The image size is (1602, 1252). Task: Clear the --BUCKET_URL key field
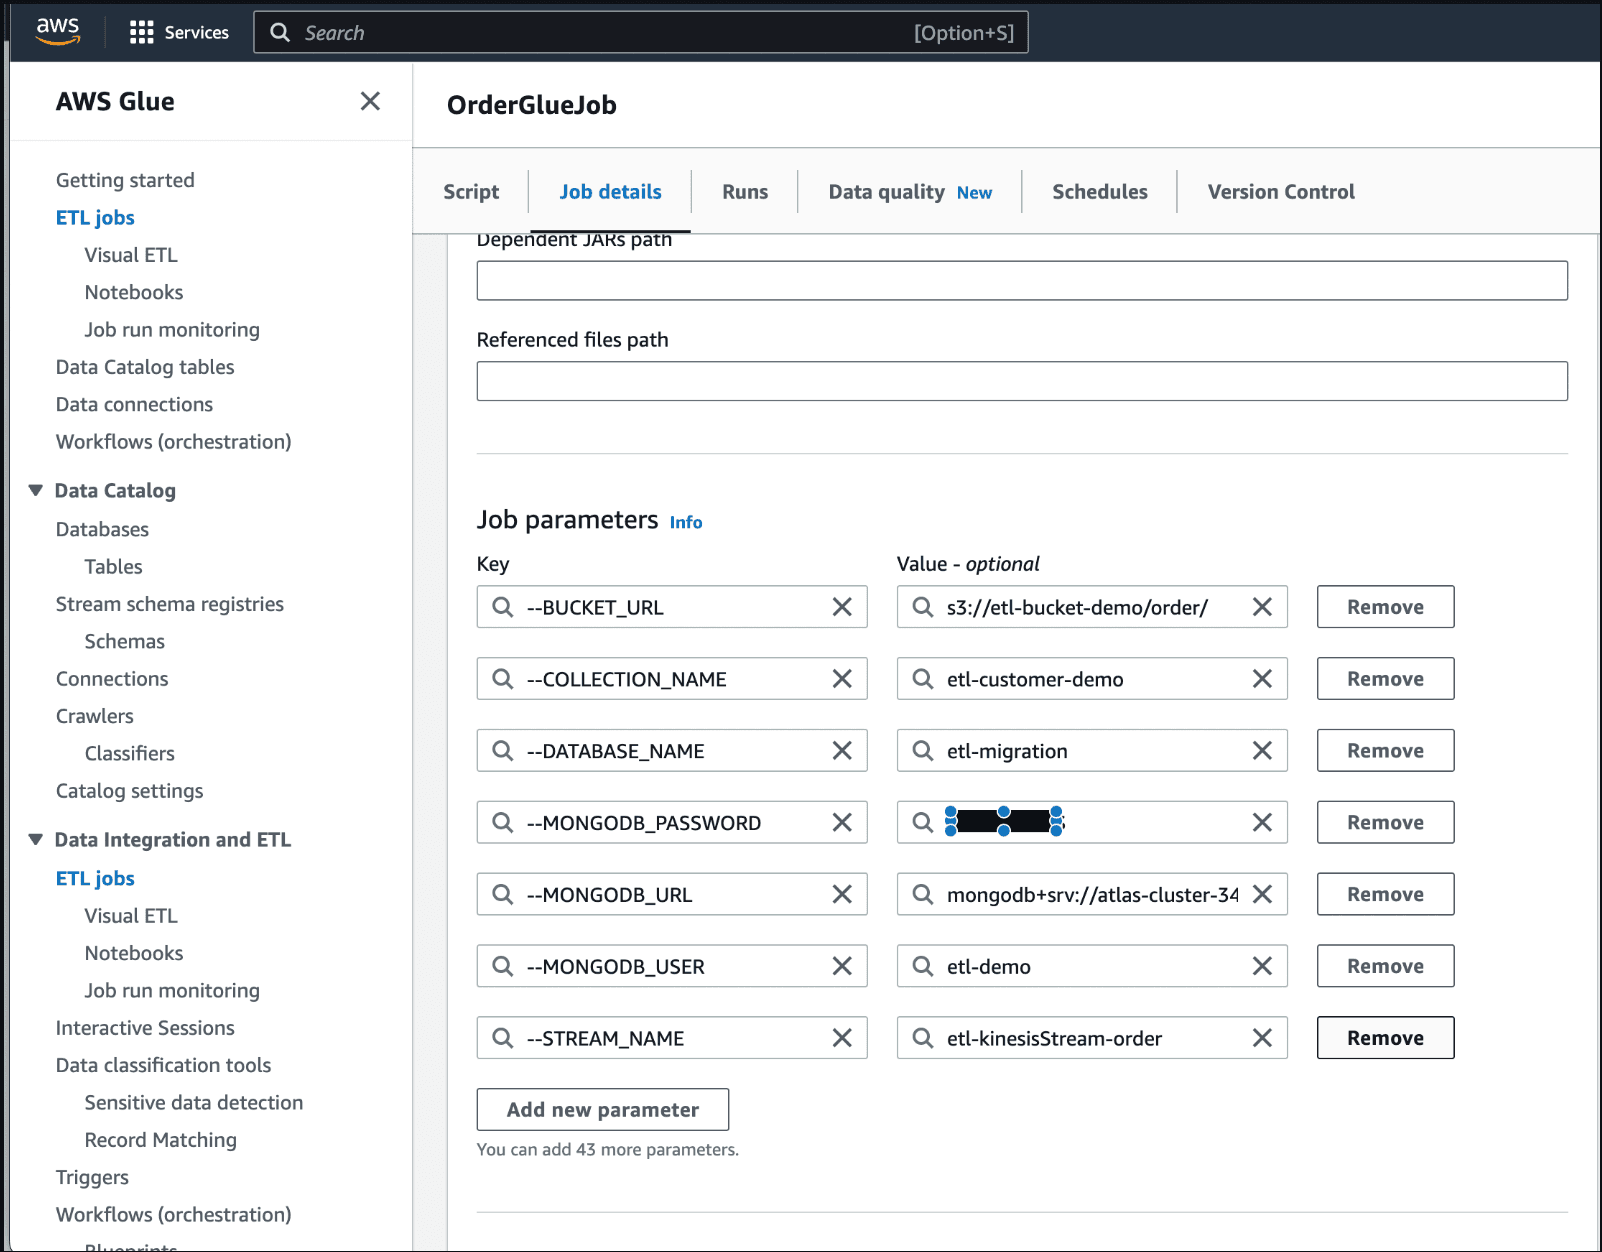click(x=842, y=607)
